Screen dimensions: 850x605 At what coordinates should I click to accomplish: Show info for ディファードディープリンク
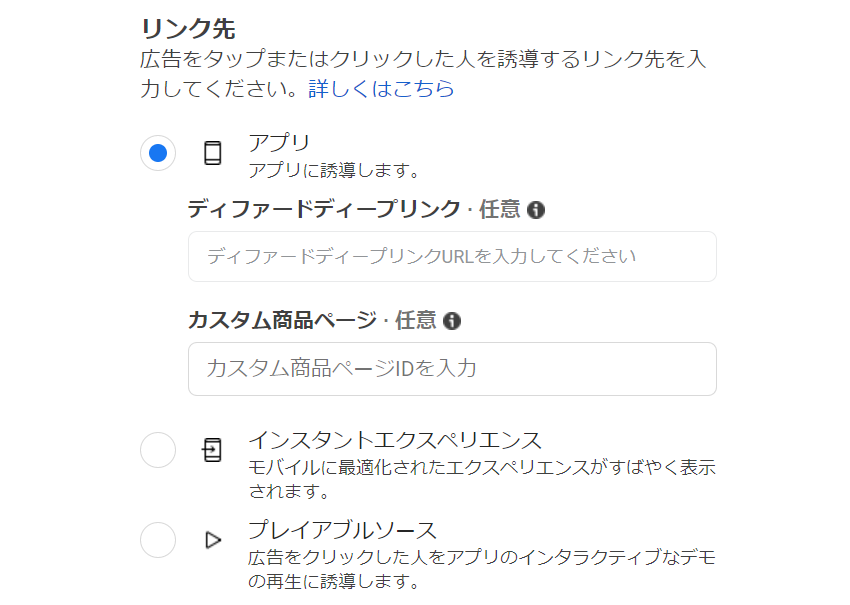click(x=536, y=210)
